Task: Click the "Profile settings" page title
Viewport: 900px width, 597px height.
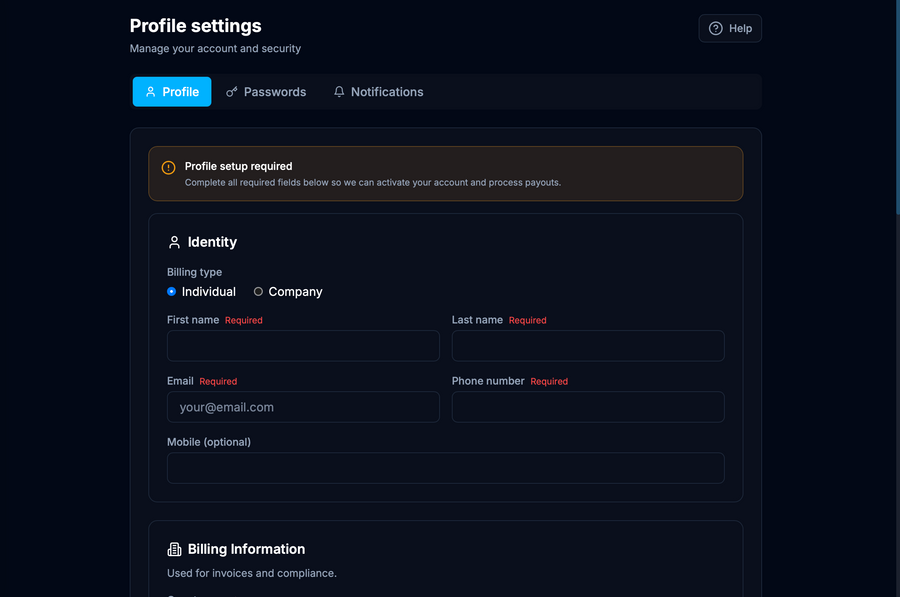Action: [x=195, y=26]
